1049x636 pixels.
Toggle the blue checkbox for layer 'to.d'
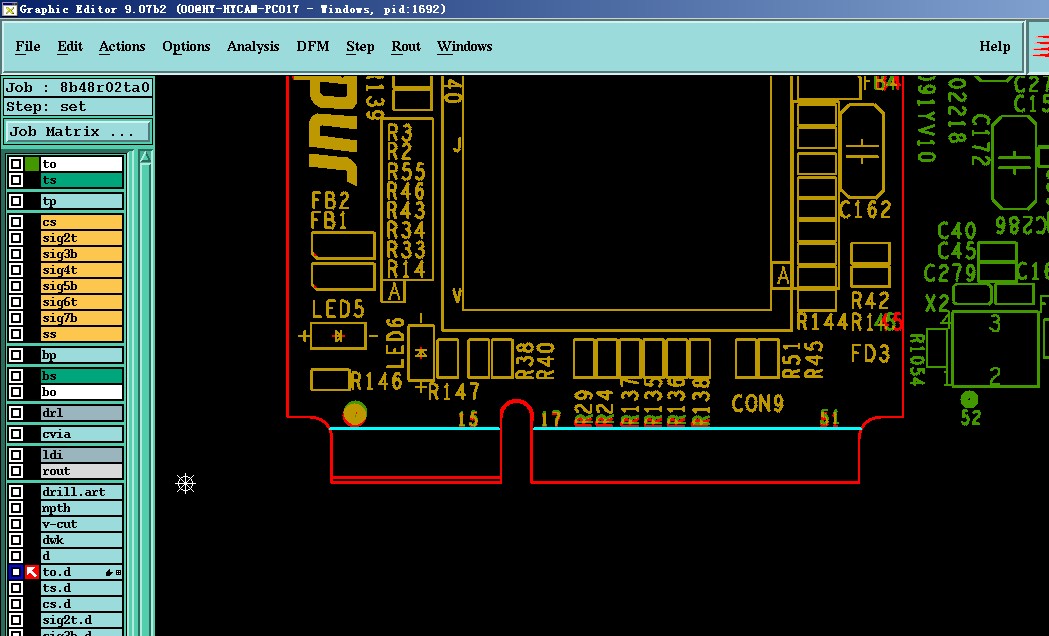click(x=15, y=572)
